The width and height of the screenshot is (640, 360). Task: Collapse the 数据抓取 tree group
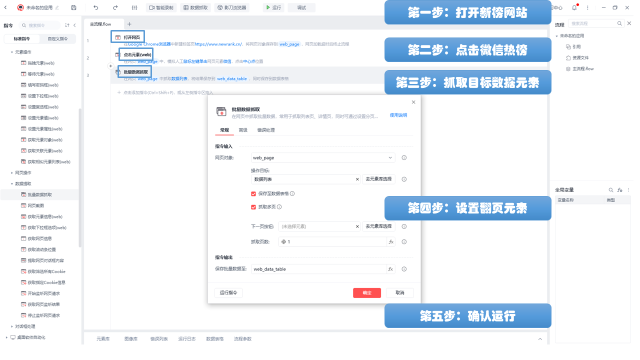(11, 184)
